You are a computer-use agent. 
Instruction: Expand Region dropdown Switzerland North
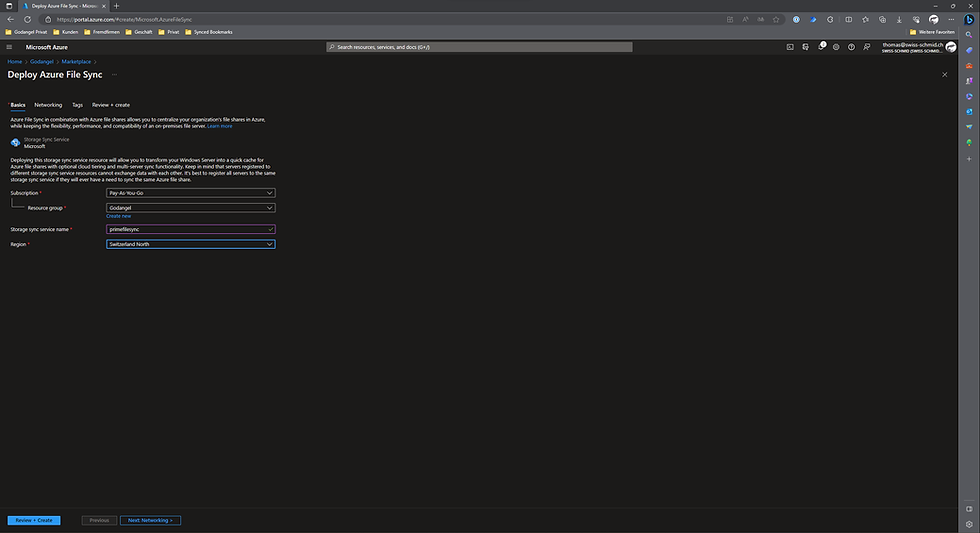coord(191,244)
